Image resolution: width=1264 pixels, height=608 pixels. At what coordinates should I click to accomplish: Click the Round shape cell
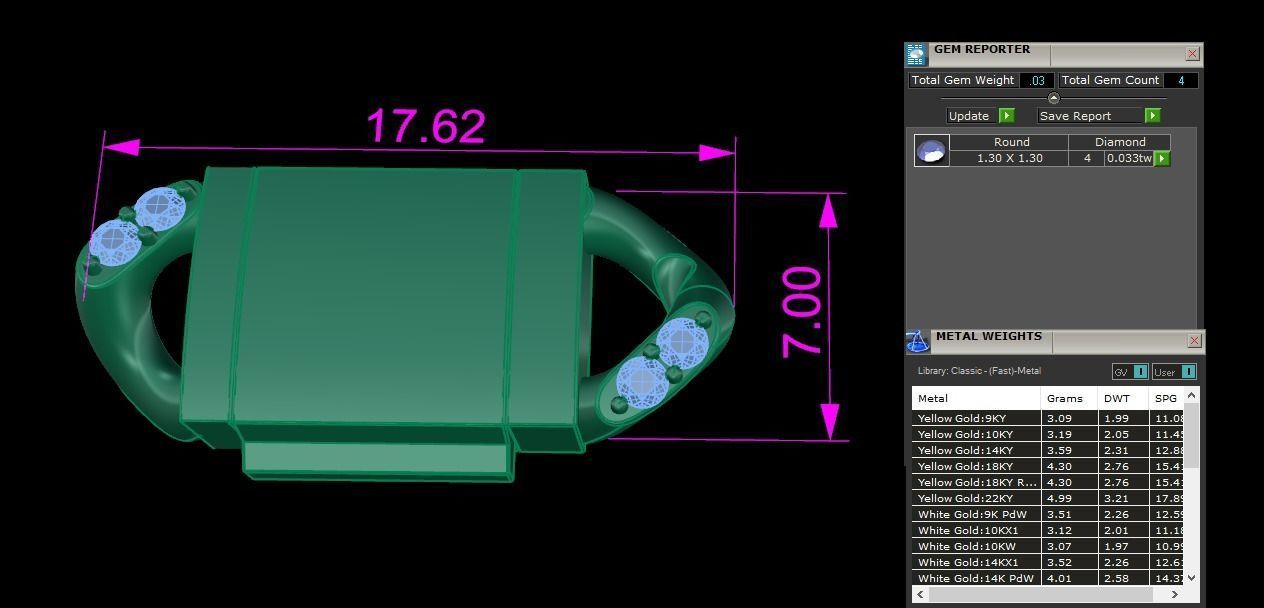coord(1011,142)
